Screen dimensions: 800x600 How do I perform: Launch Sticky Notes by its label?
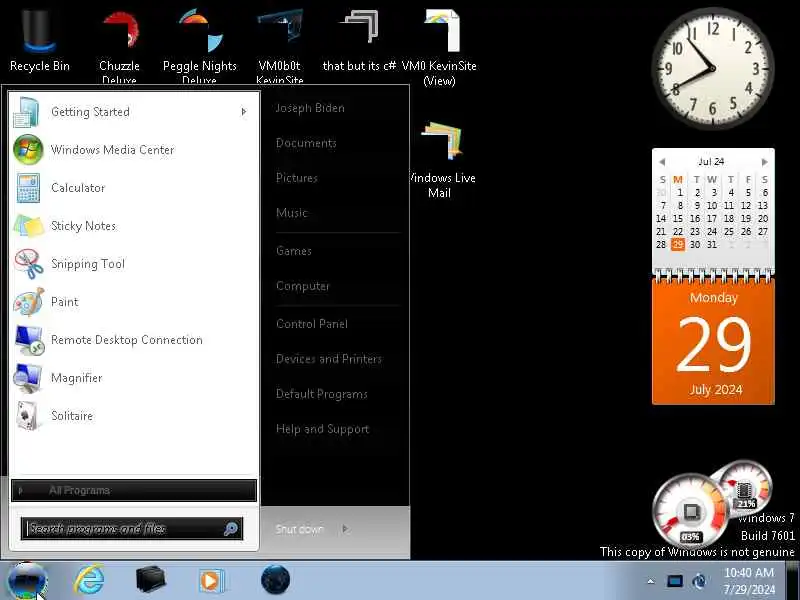pos(83,226)
